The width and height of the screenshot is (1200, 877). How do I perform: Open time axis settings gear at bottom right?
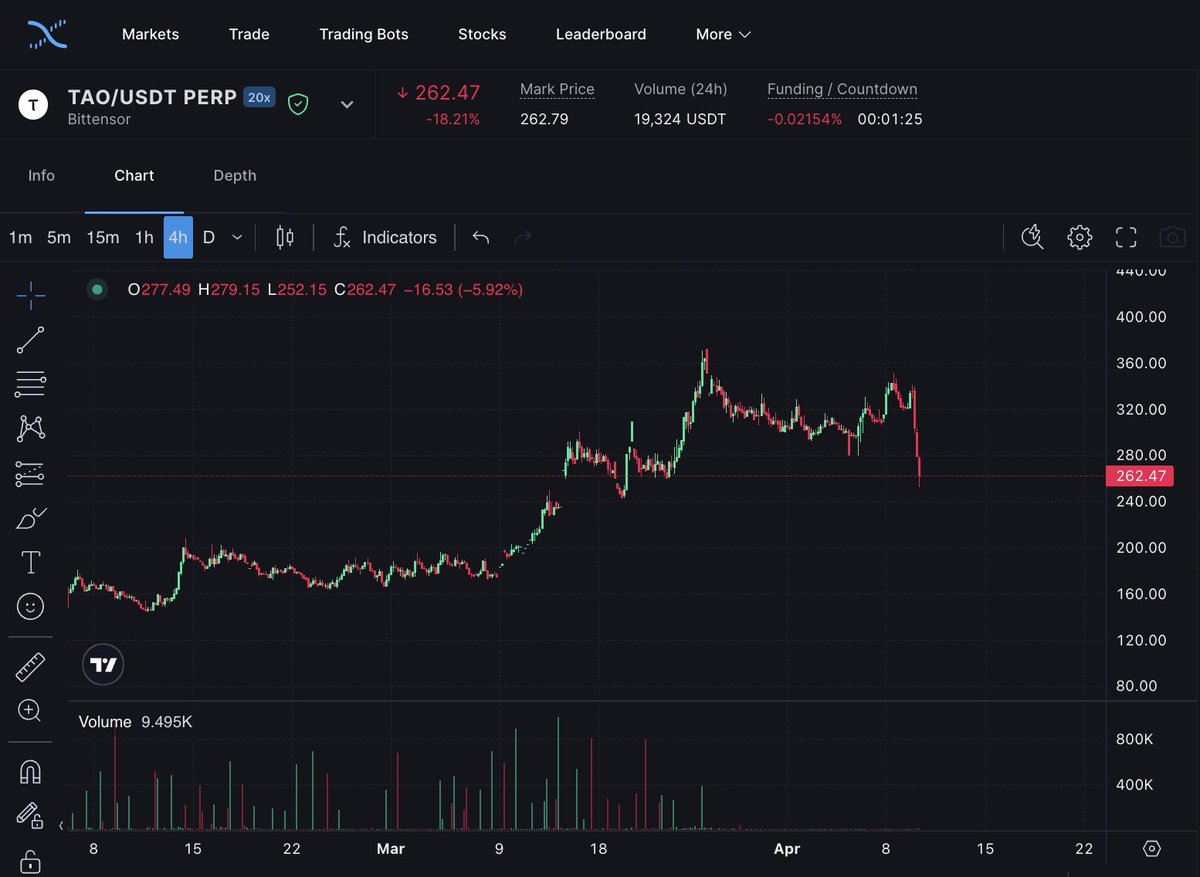tap(1152, 849)
